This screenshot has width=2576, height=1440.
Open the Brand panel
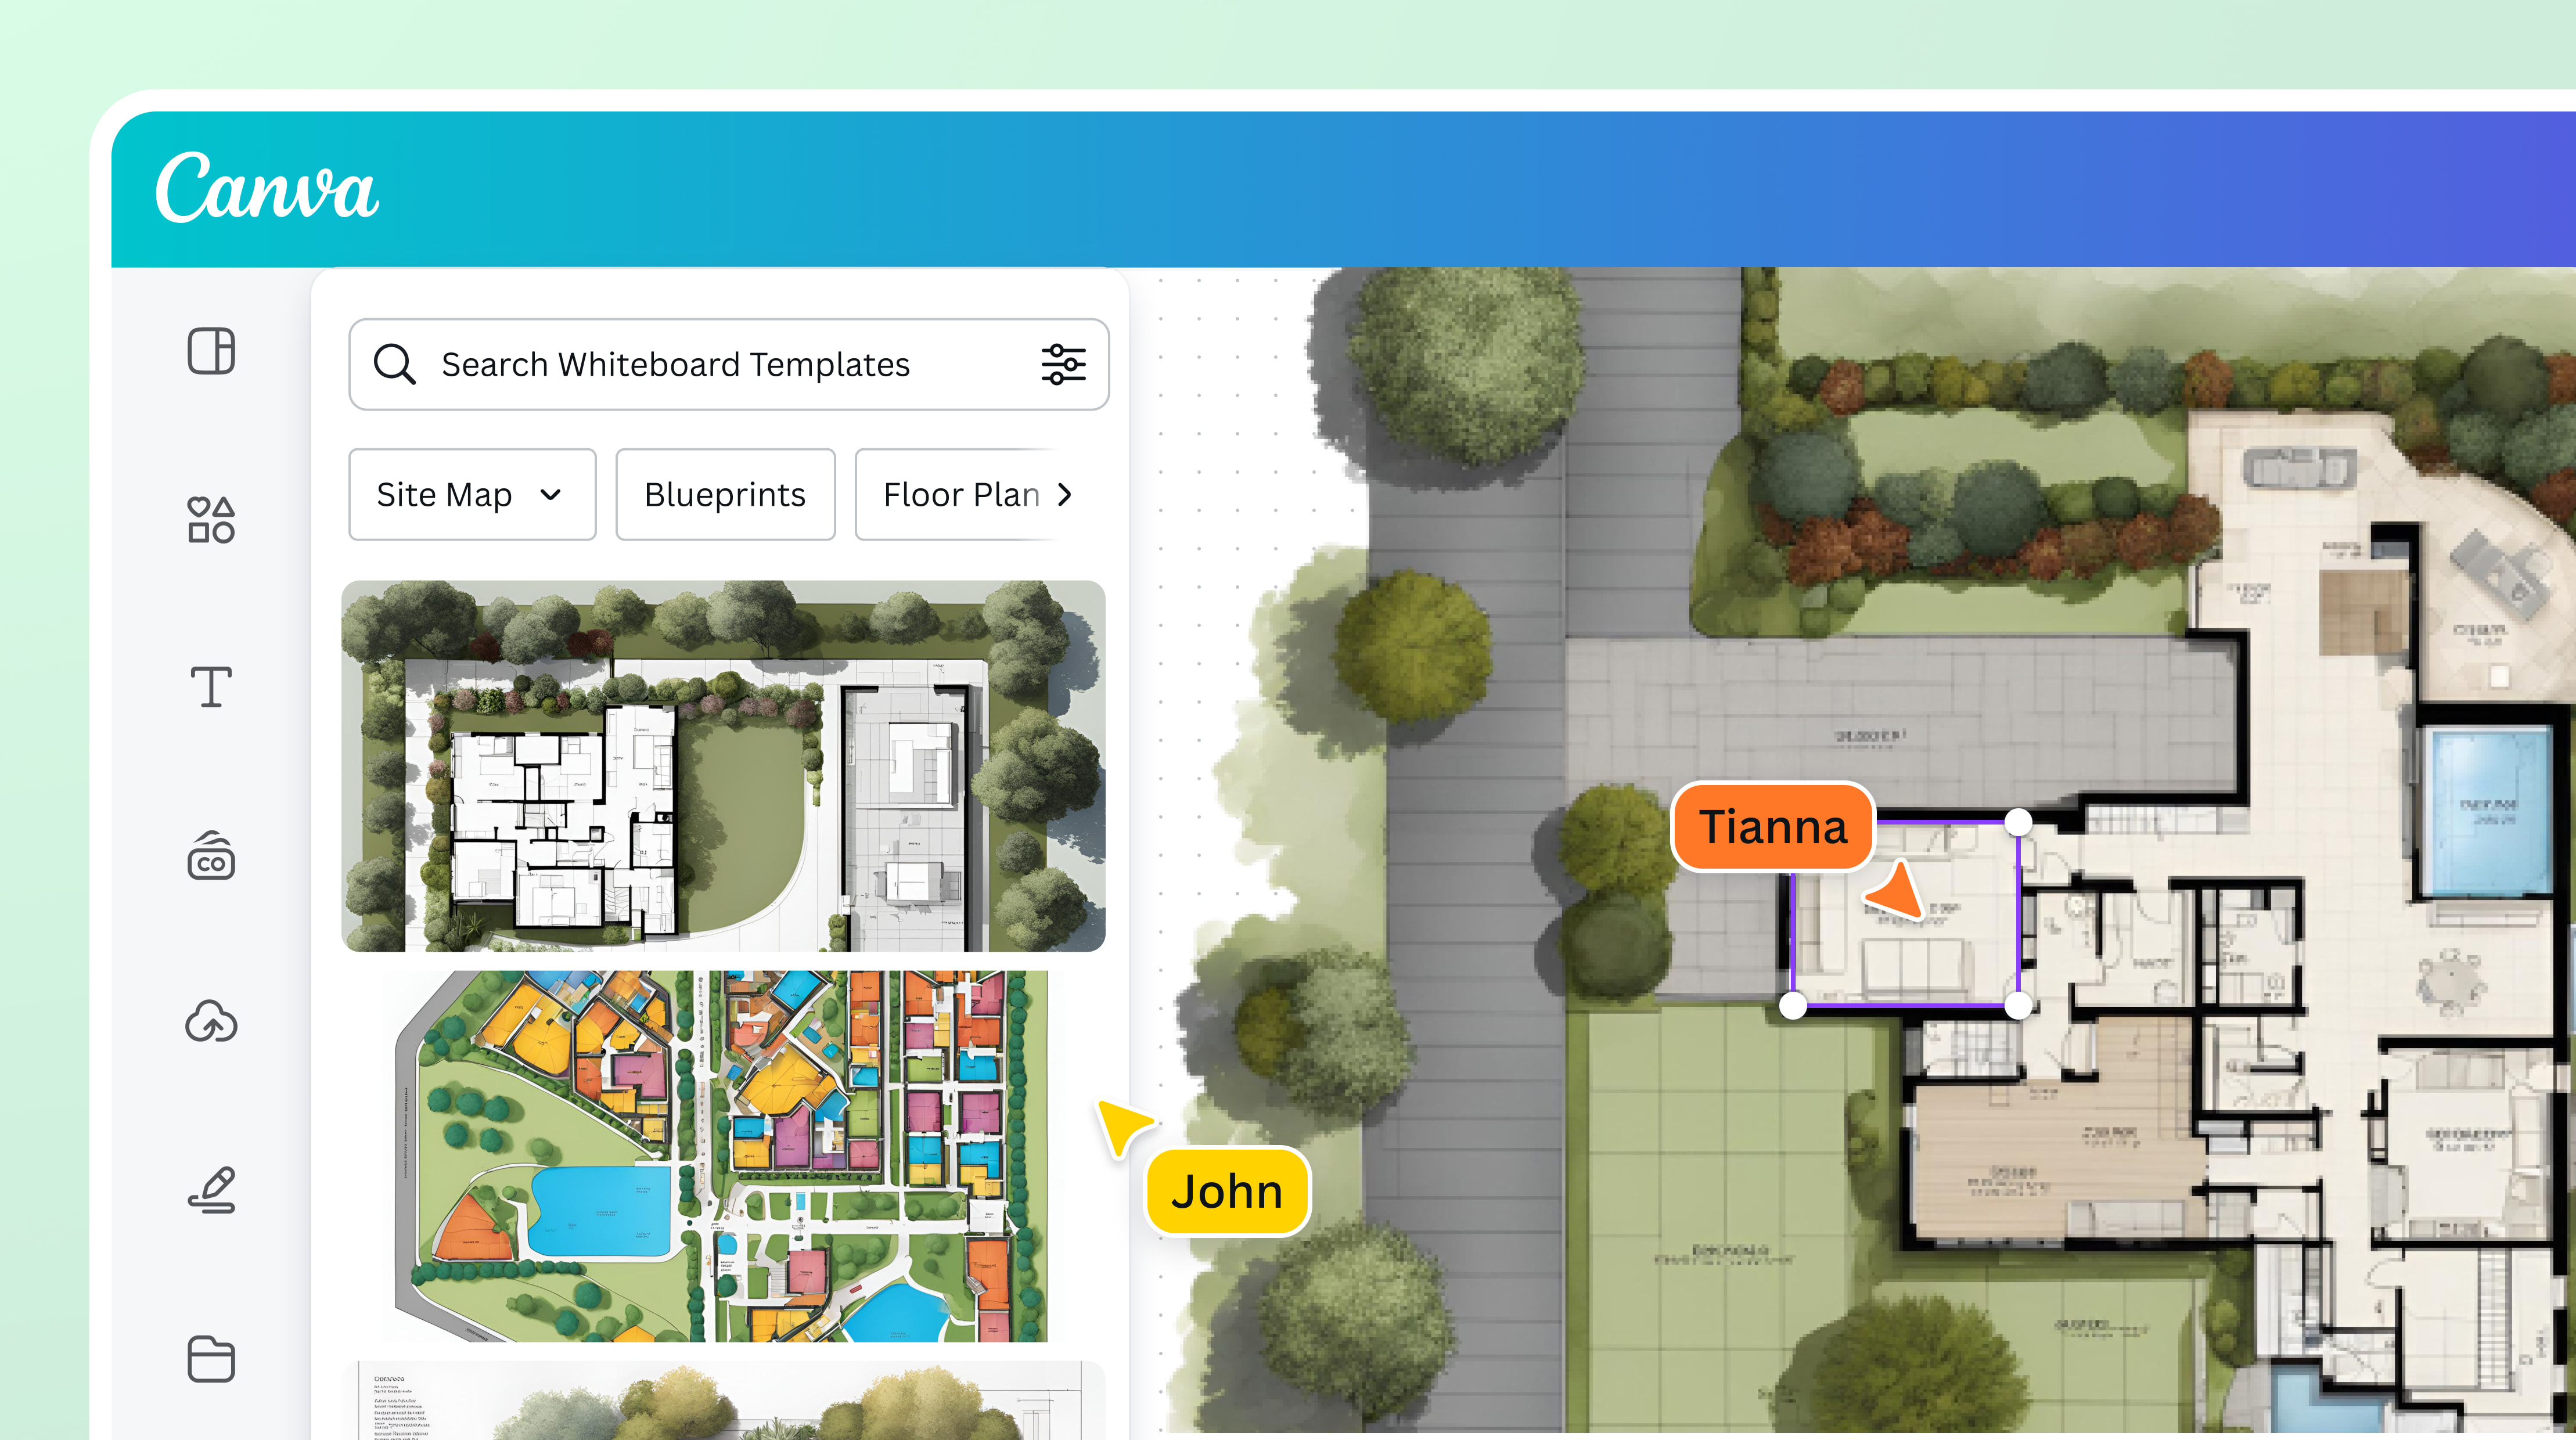click(212, 856)
